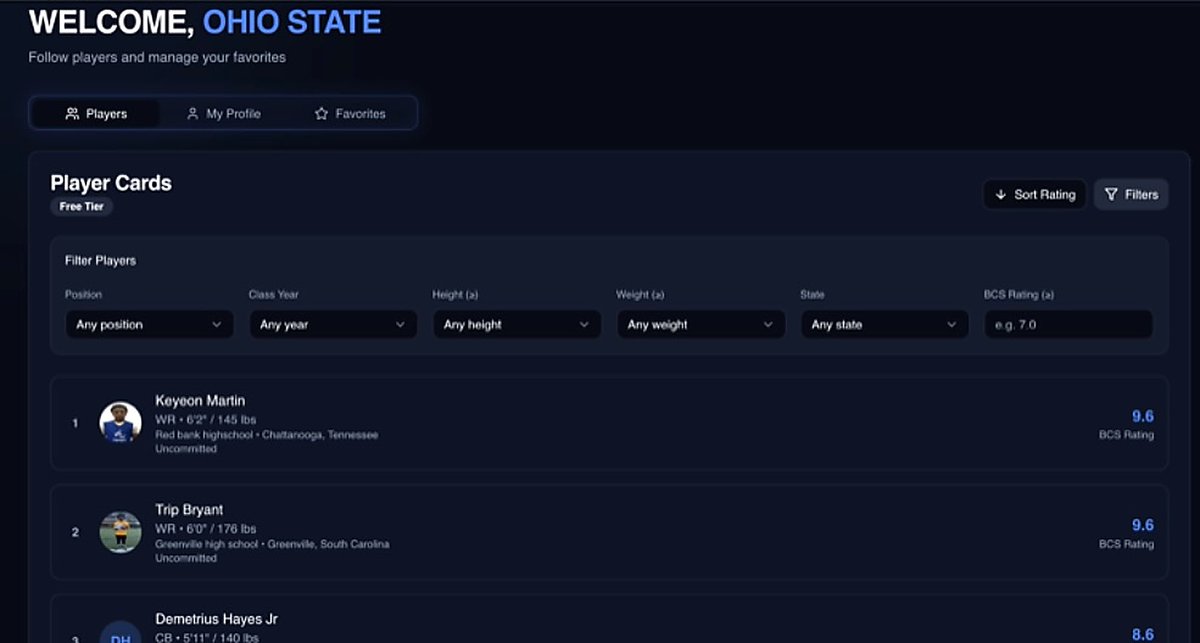Switch to the Players tab
Screen dimensions: 1200x643
(96, 114)
